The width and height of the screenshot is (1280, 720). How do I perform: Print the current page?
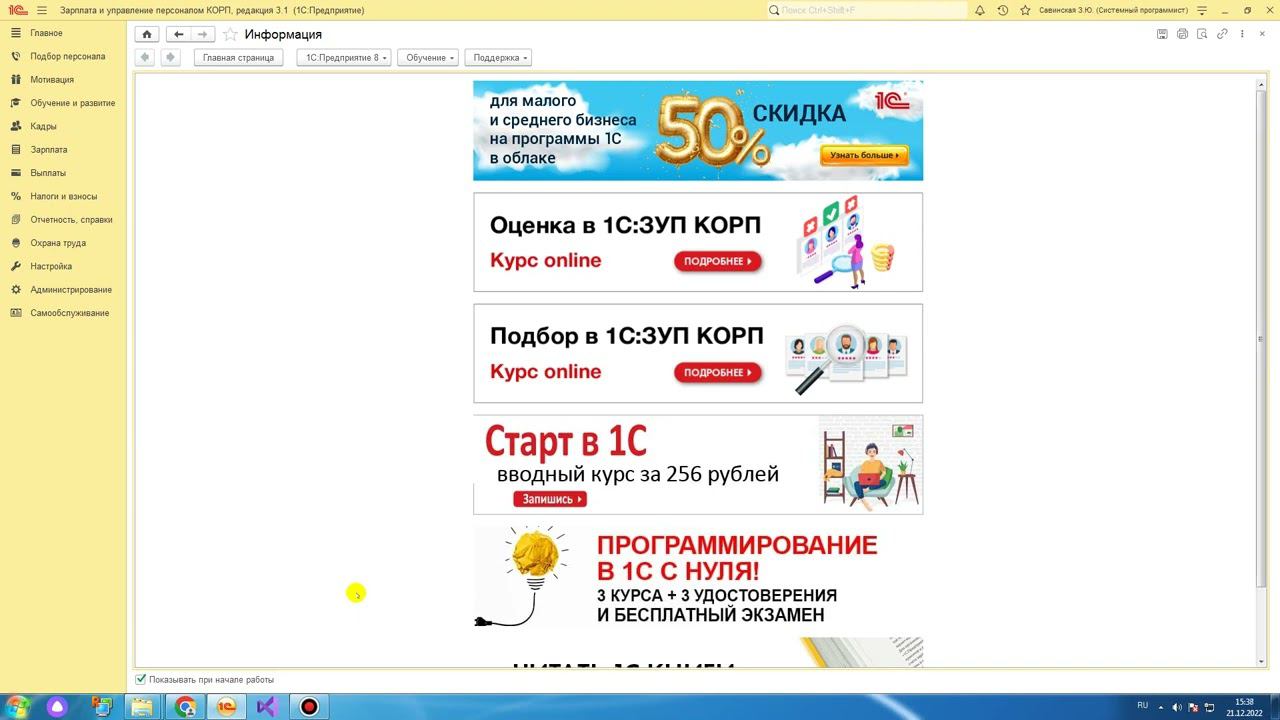(x=1182, y=34)
